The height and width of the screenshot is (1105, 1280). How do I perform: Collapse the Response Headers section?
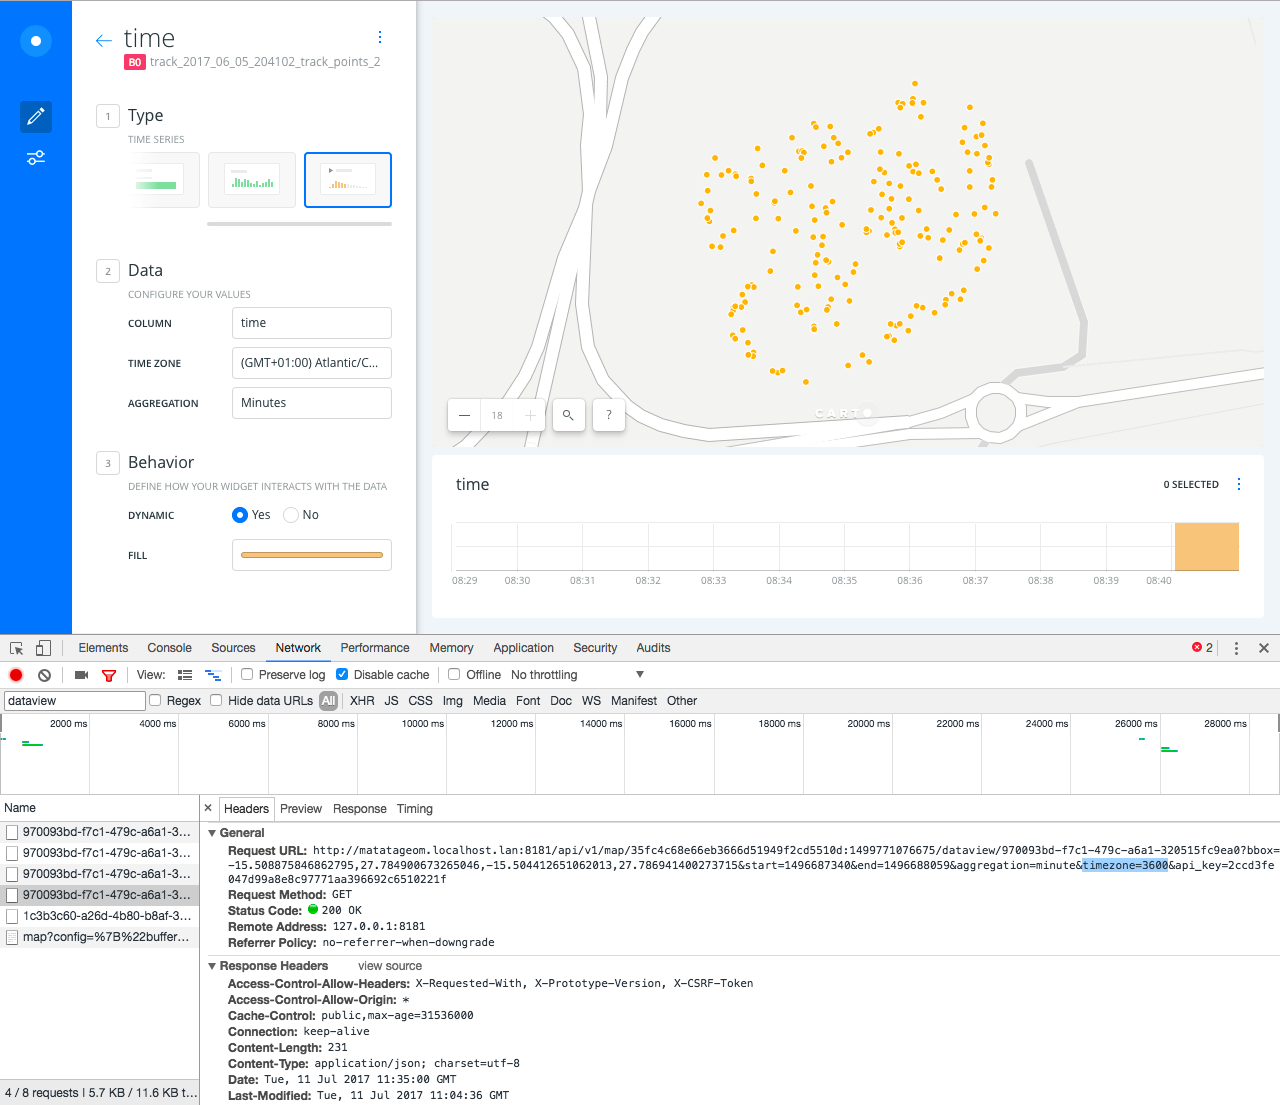(212, 966)
